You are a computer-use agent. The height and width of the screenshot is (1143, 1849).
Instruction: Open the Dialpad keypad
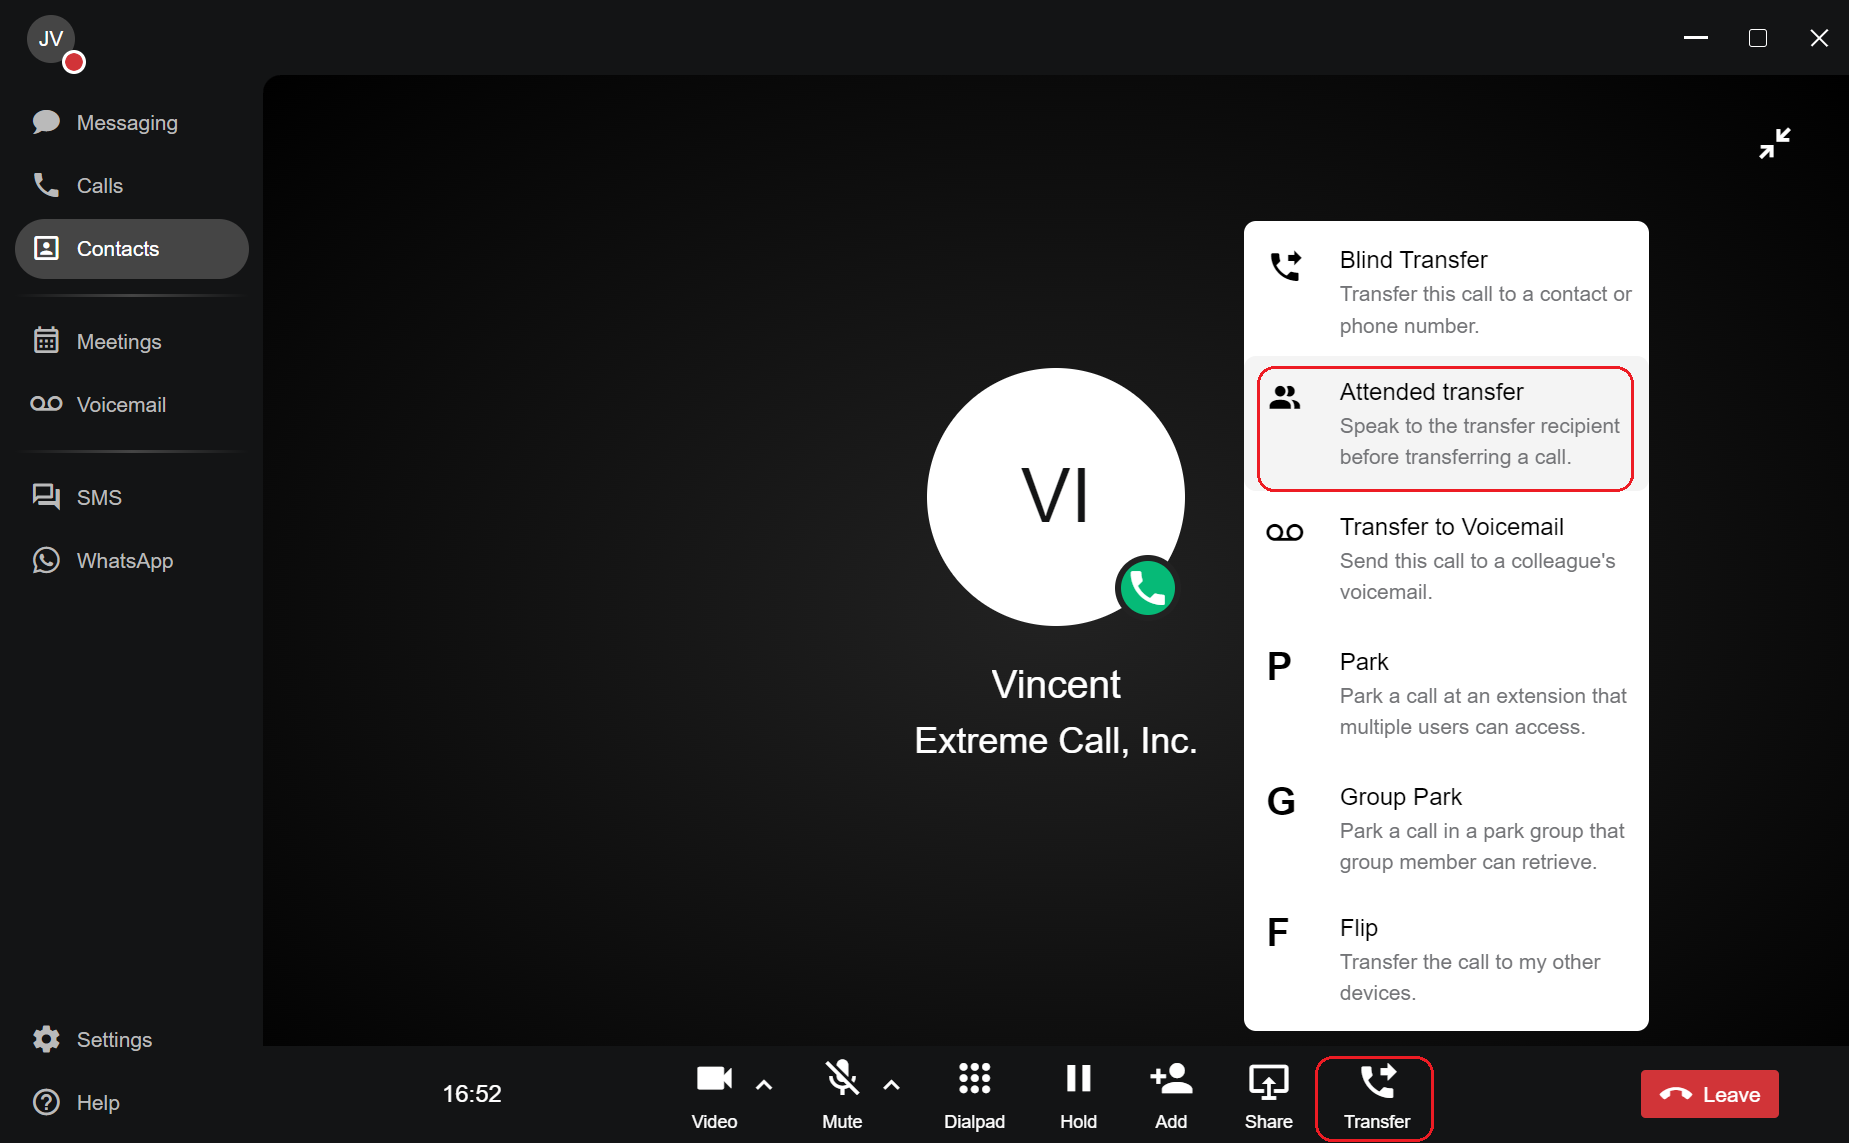pyautogui.click(x=973, y=1095)
